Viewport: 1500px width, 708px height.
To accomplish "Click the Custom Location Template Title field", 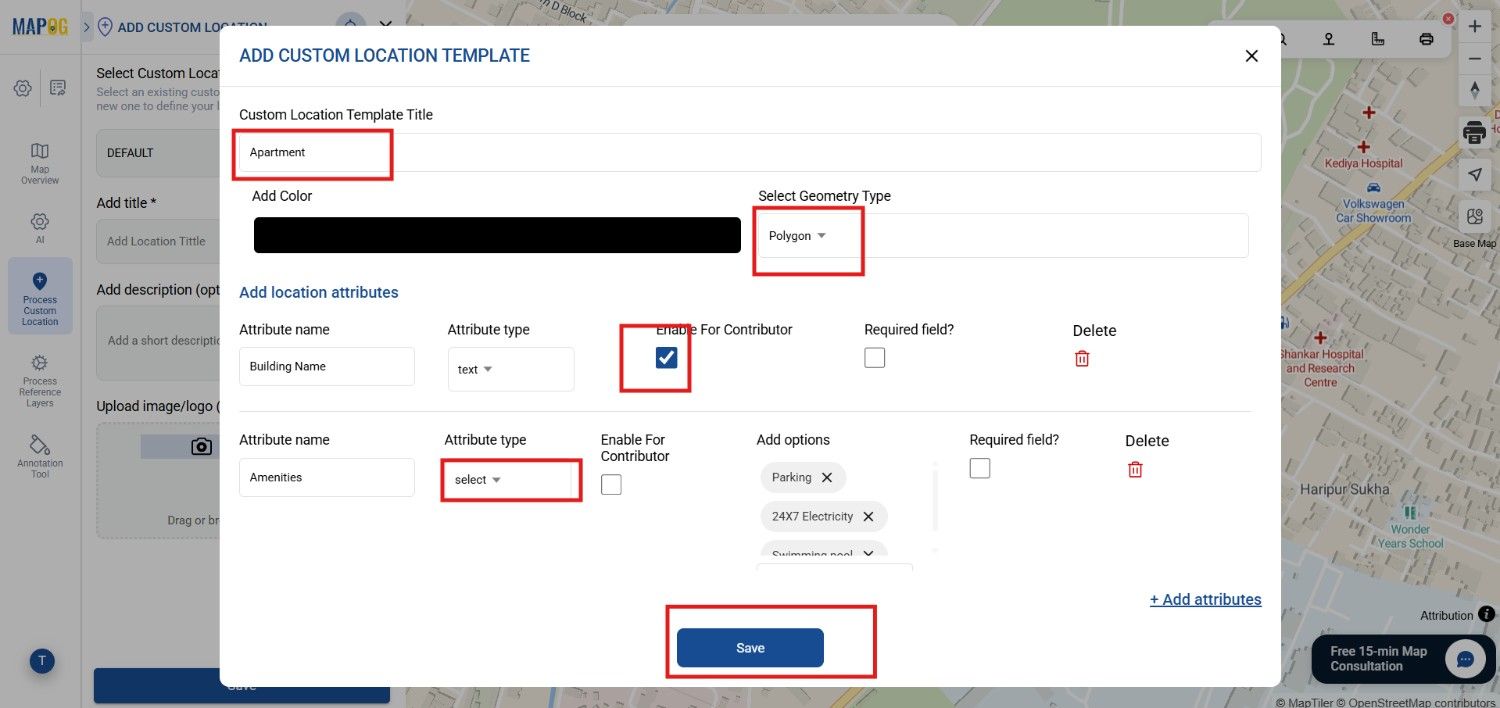I will (x=750, y=152).
